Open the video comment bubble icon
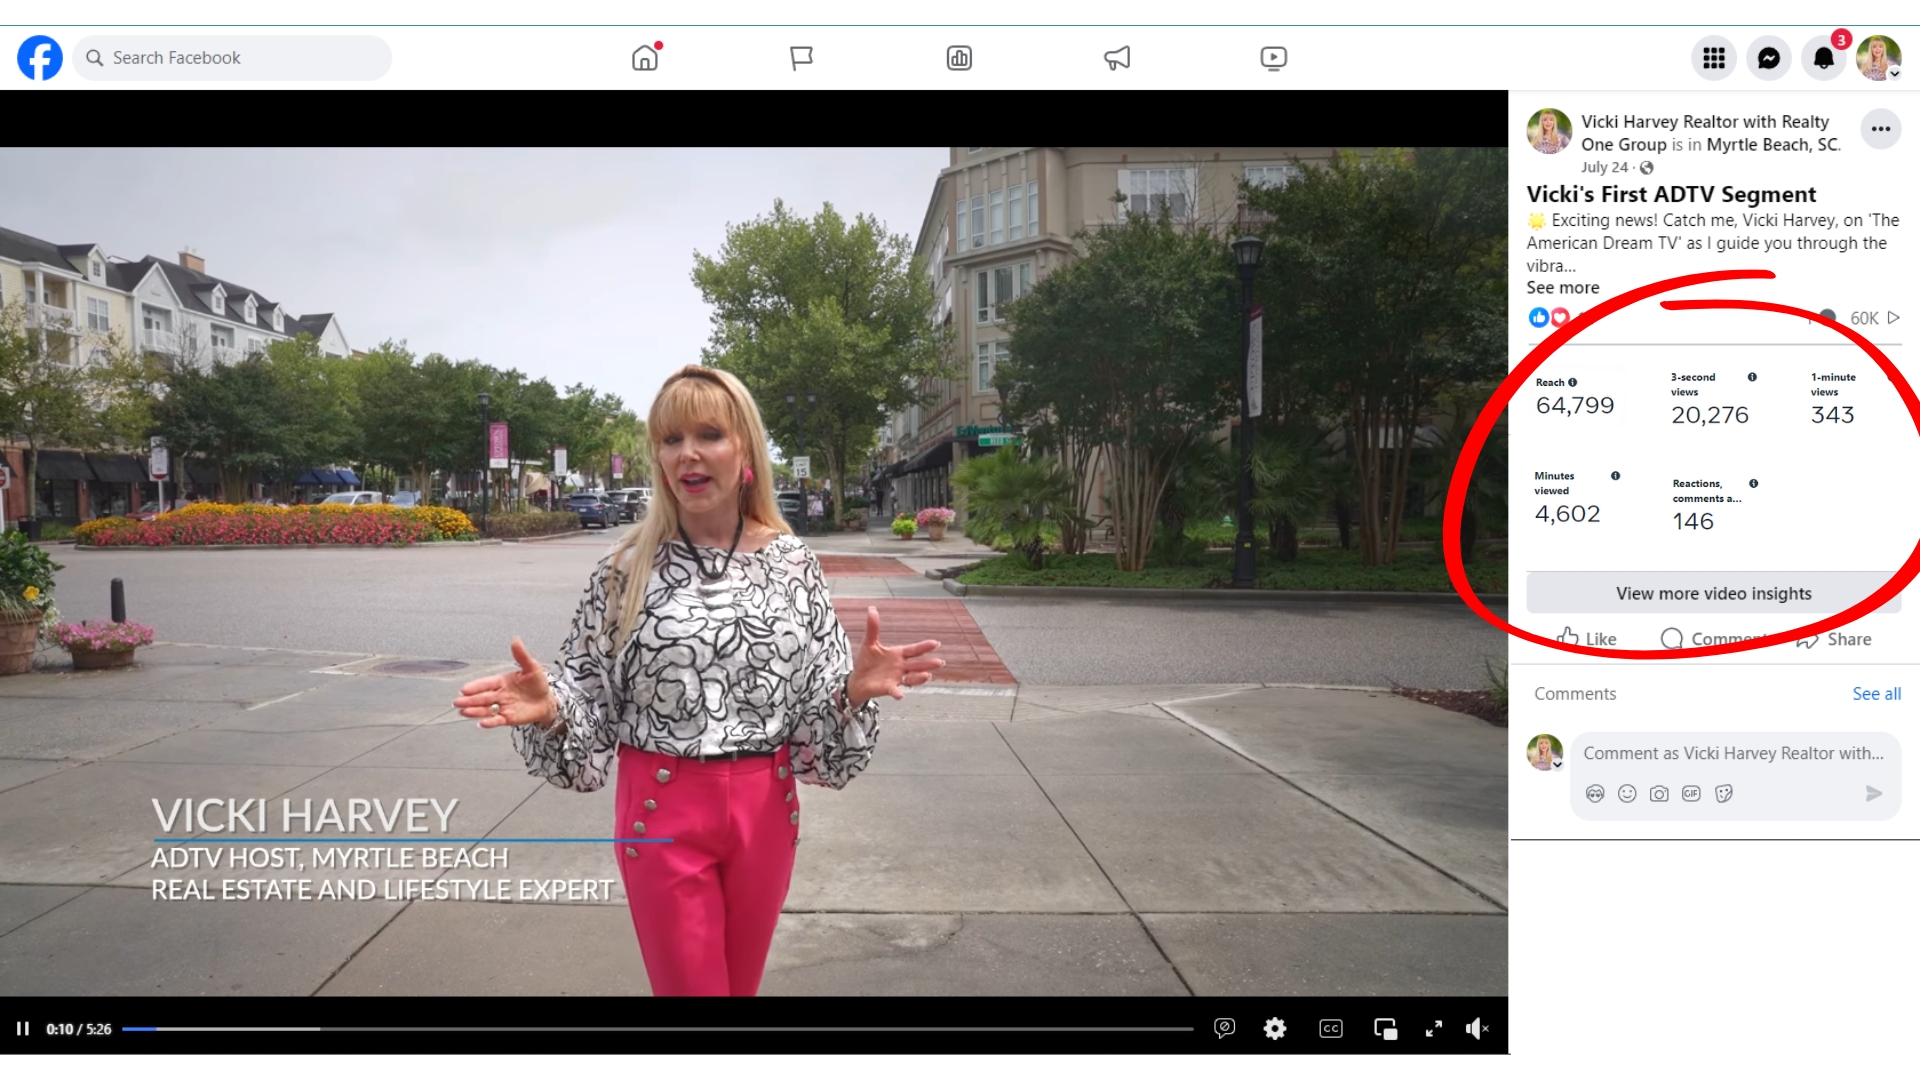The height and width of the screenshot is (1080, 1920). pos(1225,1028)
